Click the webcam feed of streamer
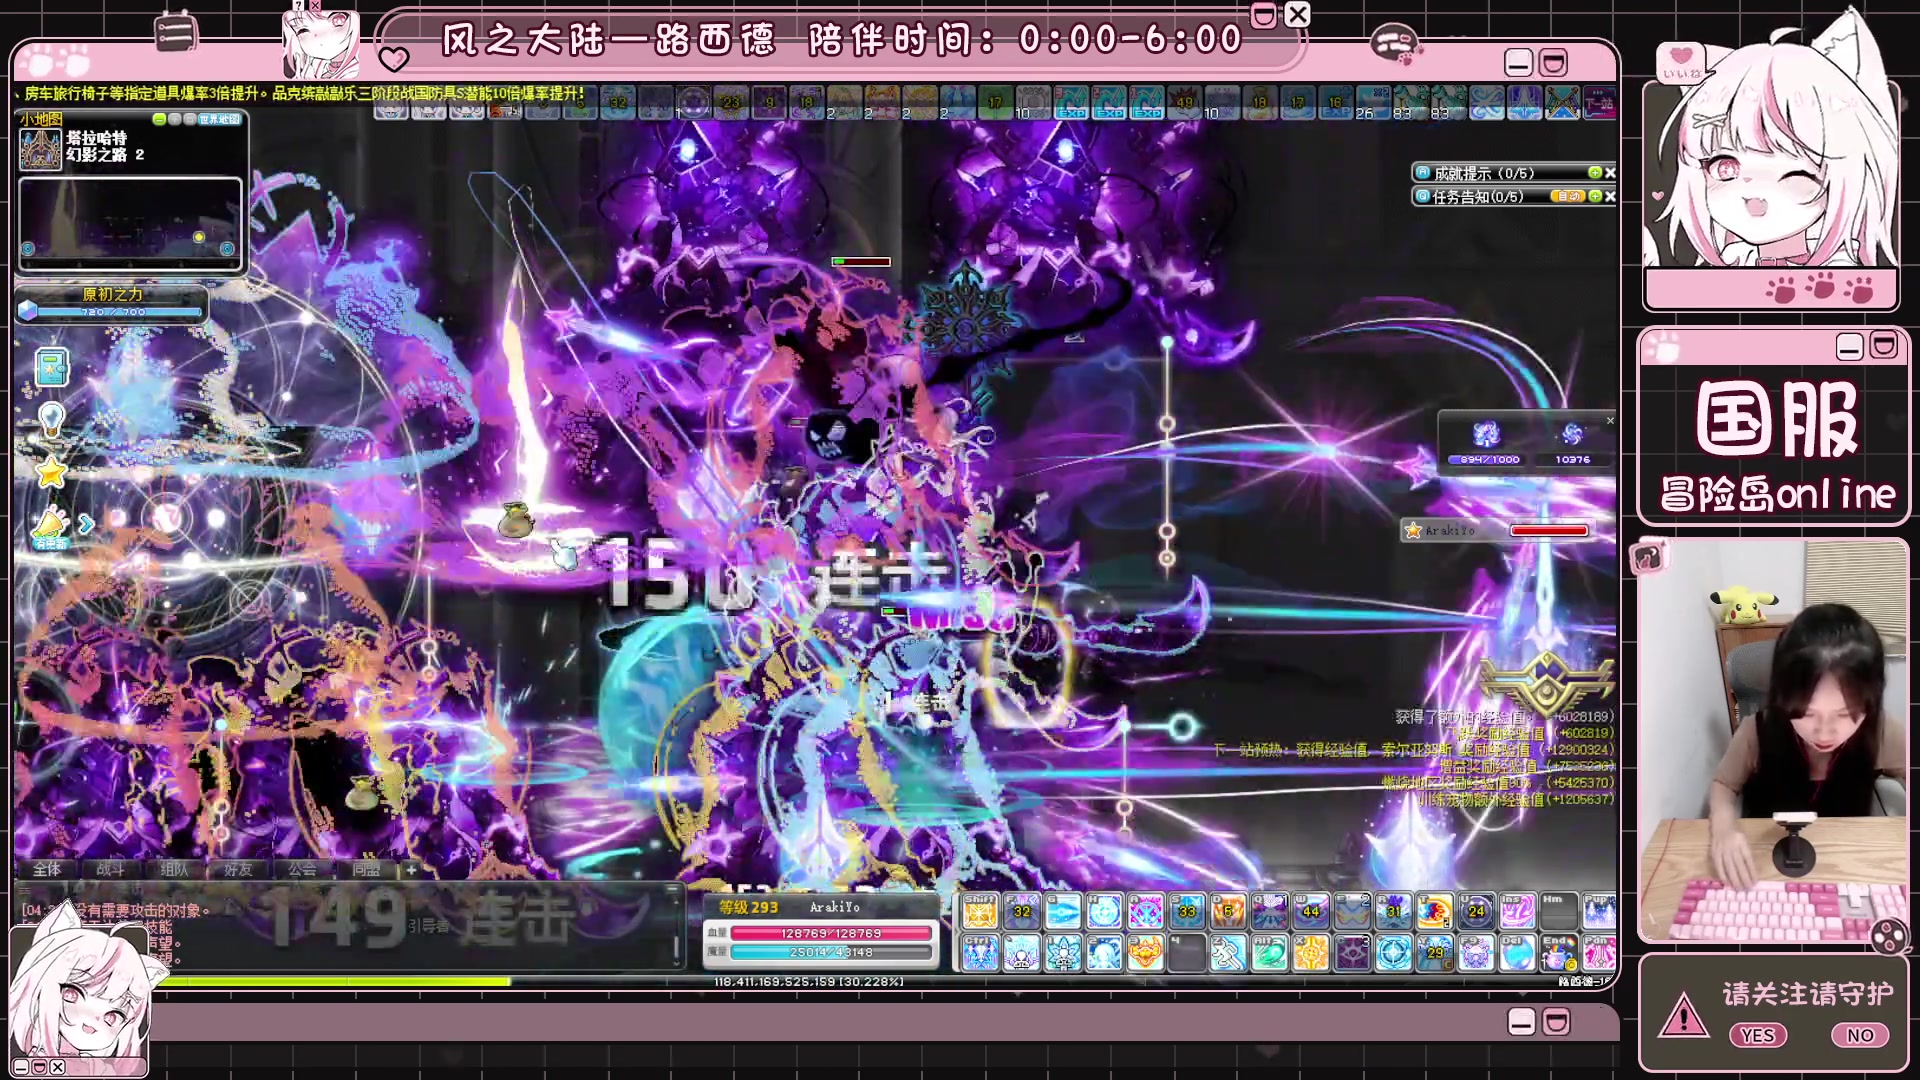 click(x=1773, y=741)
